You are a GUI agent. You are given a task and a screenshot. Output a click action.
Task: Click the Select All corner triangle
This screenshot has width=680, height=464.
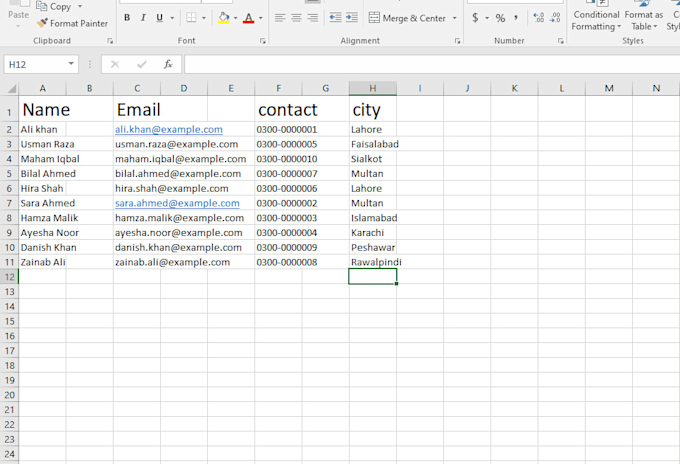pos(11,88)
